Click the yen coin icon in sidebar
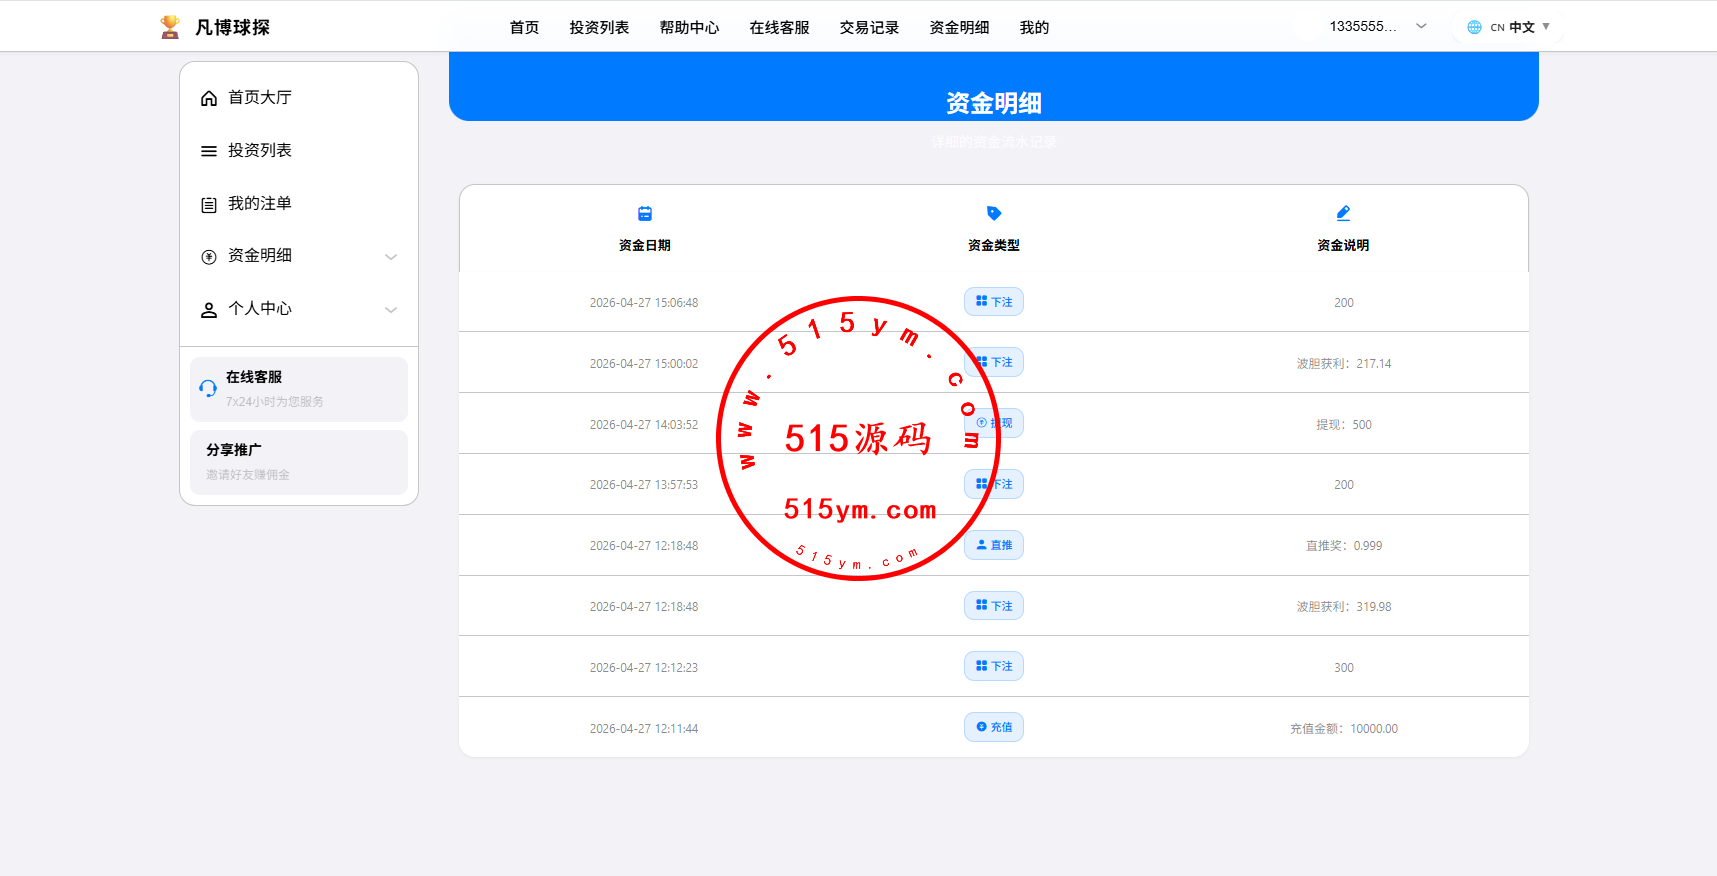The height and width of the screenshot is (876, 1717). [x=209, y=257]
